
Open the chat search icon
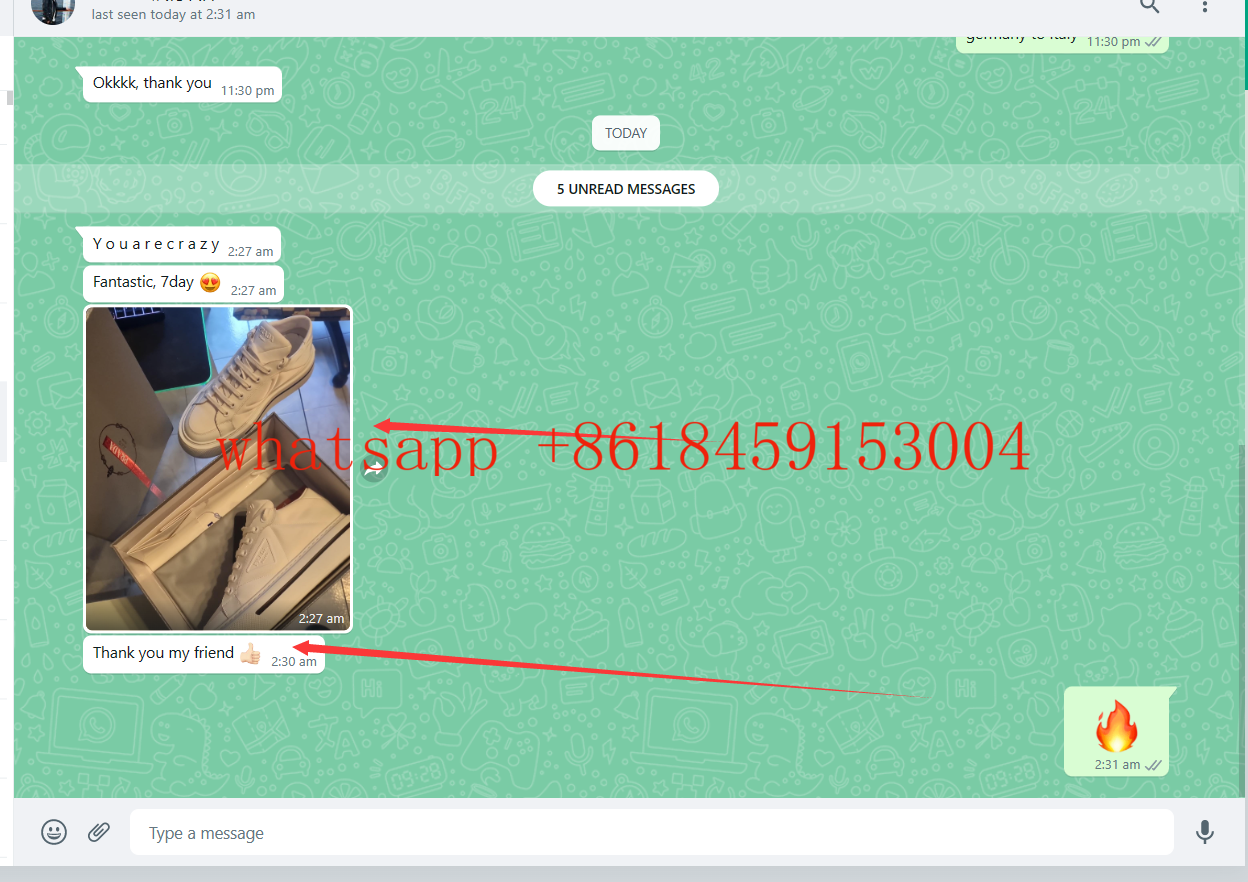1150,6
